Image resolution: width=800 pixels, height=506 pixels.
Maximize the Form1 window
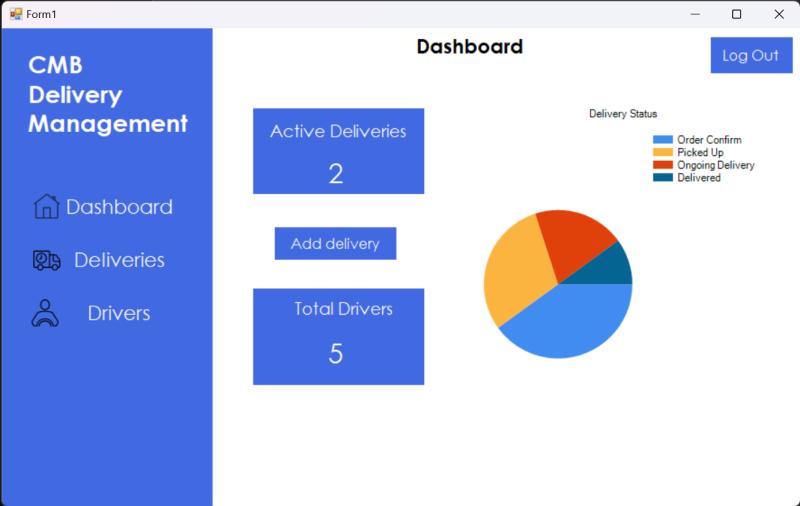[x=737, y=14]
